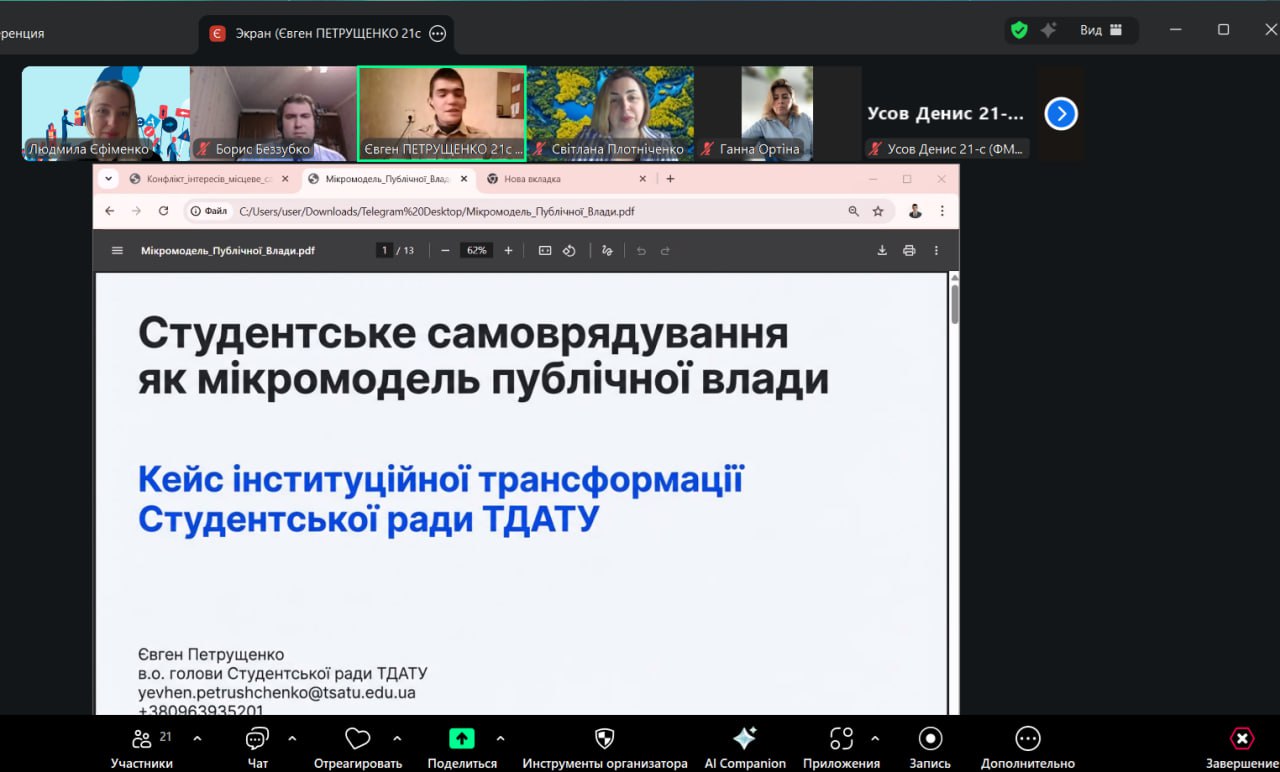
Task: Open the Приложения apps icon
Action: click(841, 739)
